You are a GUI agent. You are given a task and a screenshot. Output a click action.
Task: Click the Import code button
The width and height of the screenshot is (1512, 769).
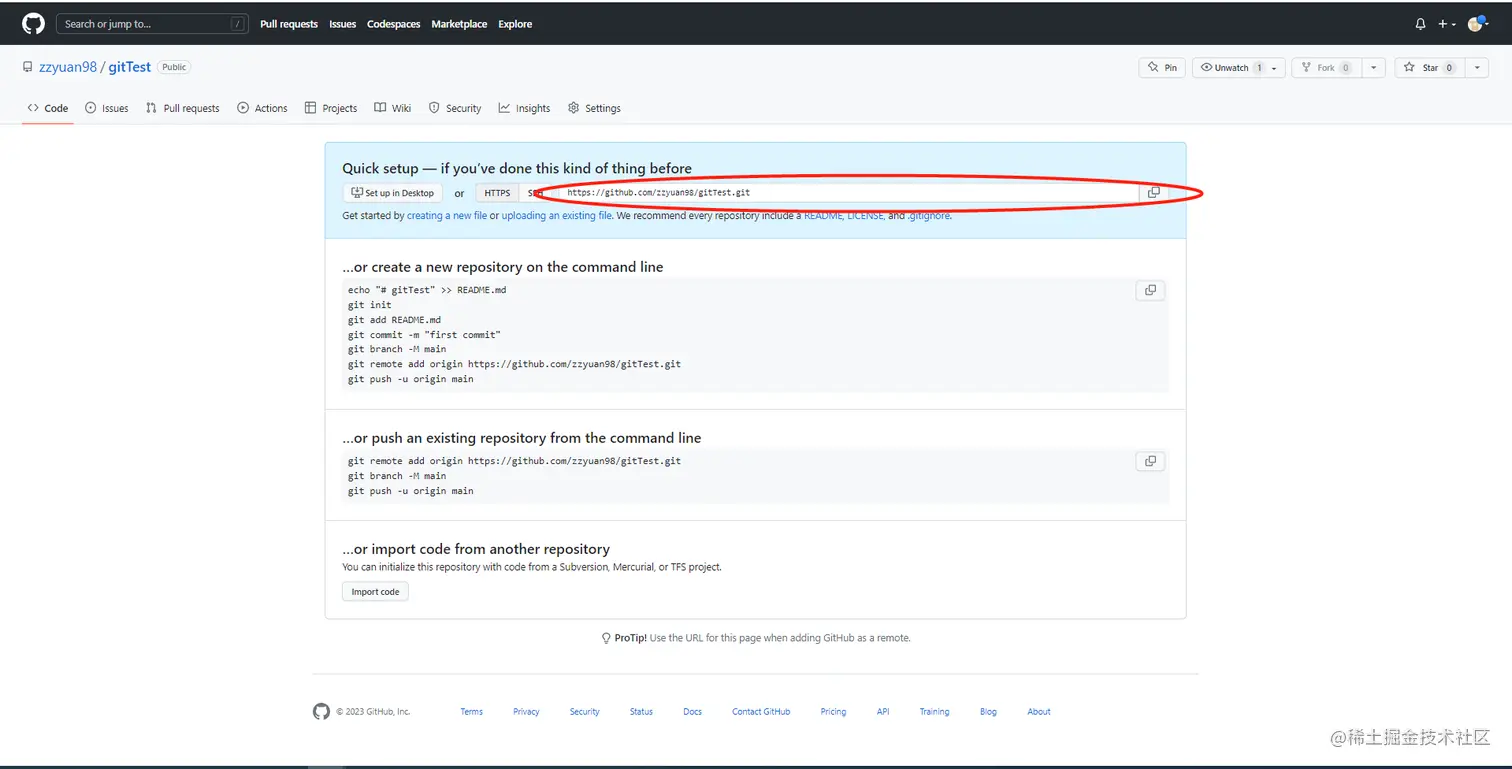pyautogui.click(x=375, y=592)
